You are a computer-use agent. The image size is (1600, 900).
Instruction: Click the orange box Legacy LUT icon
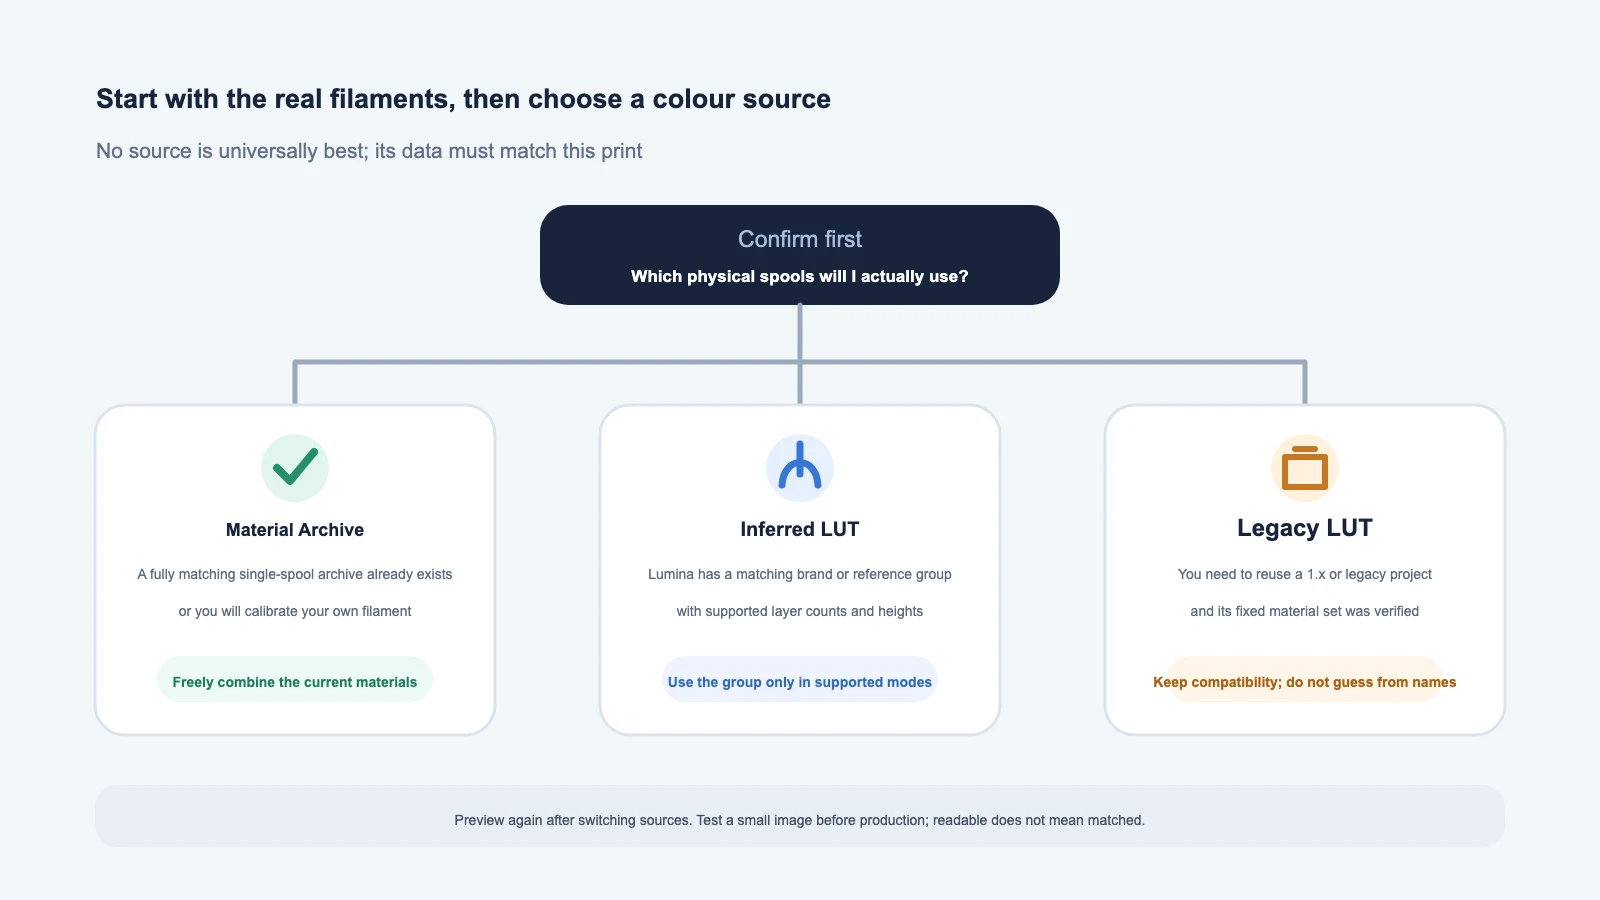click(x=1305, y=468)
